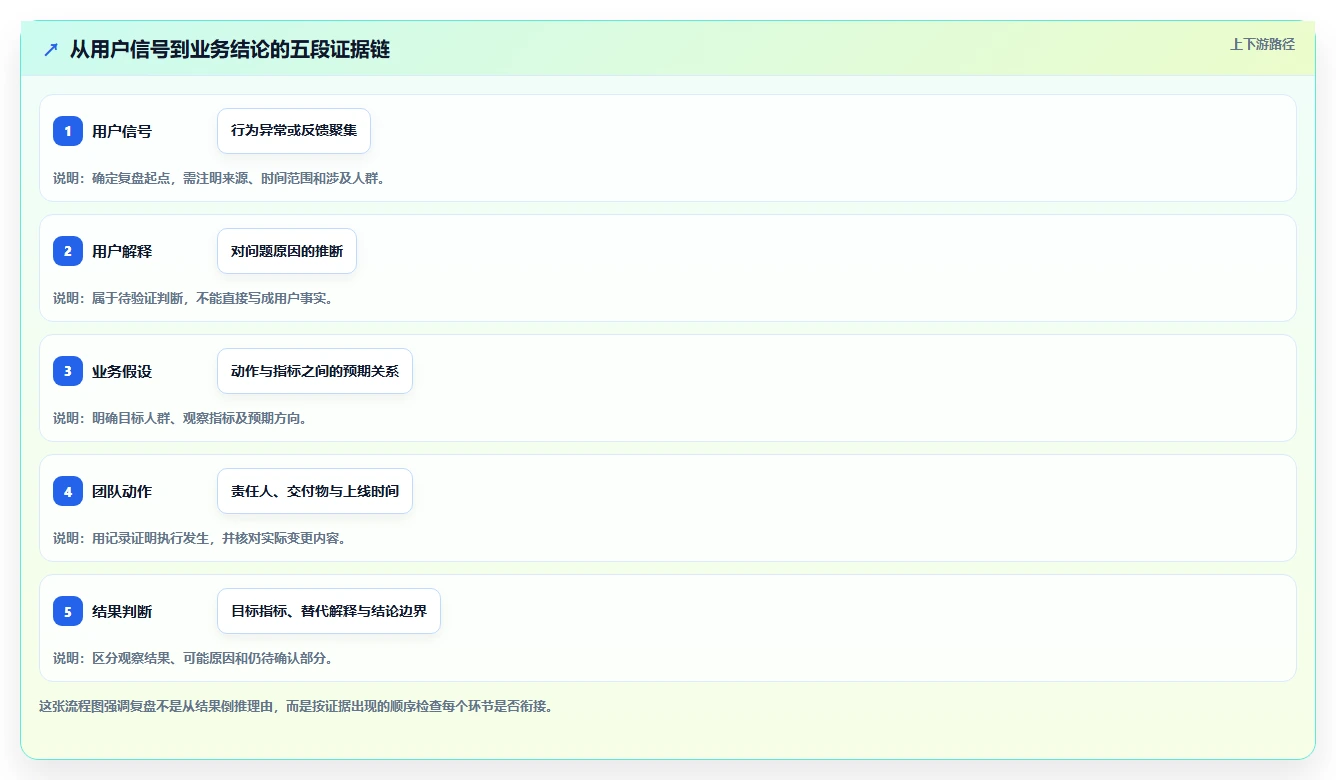
Task: Click step number 2 badge
Action: coord(68,251)
